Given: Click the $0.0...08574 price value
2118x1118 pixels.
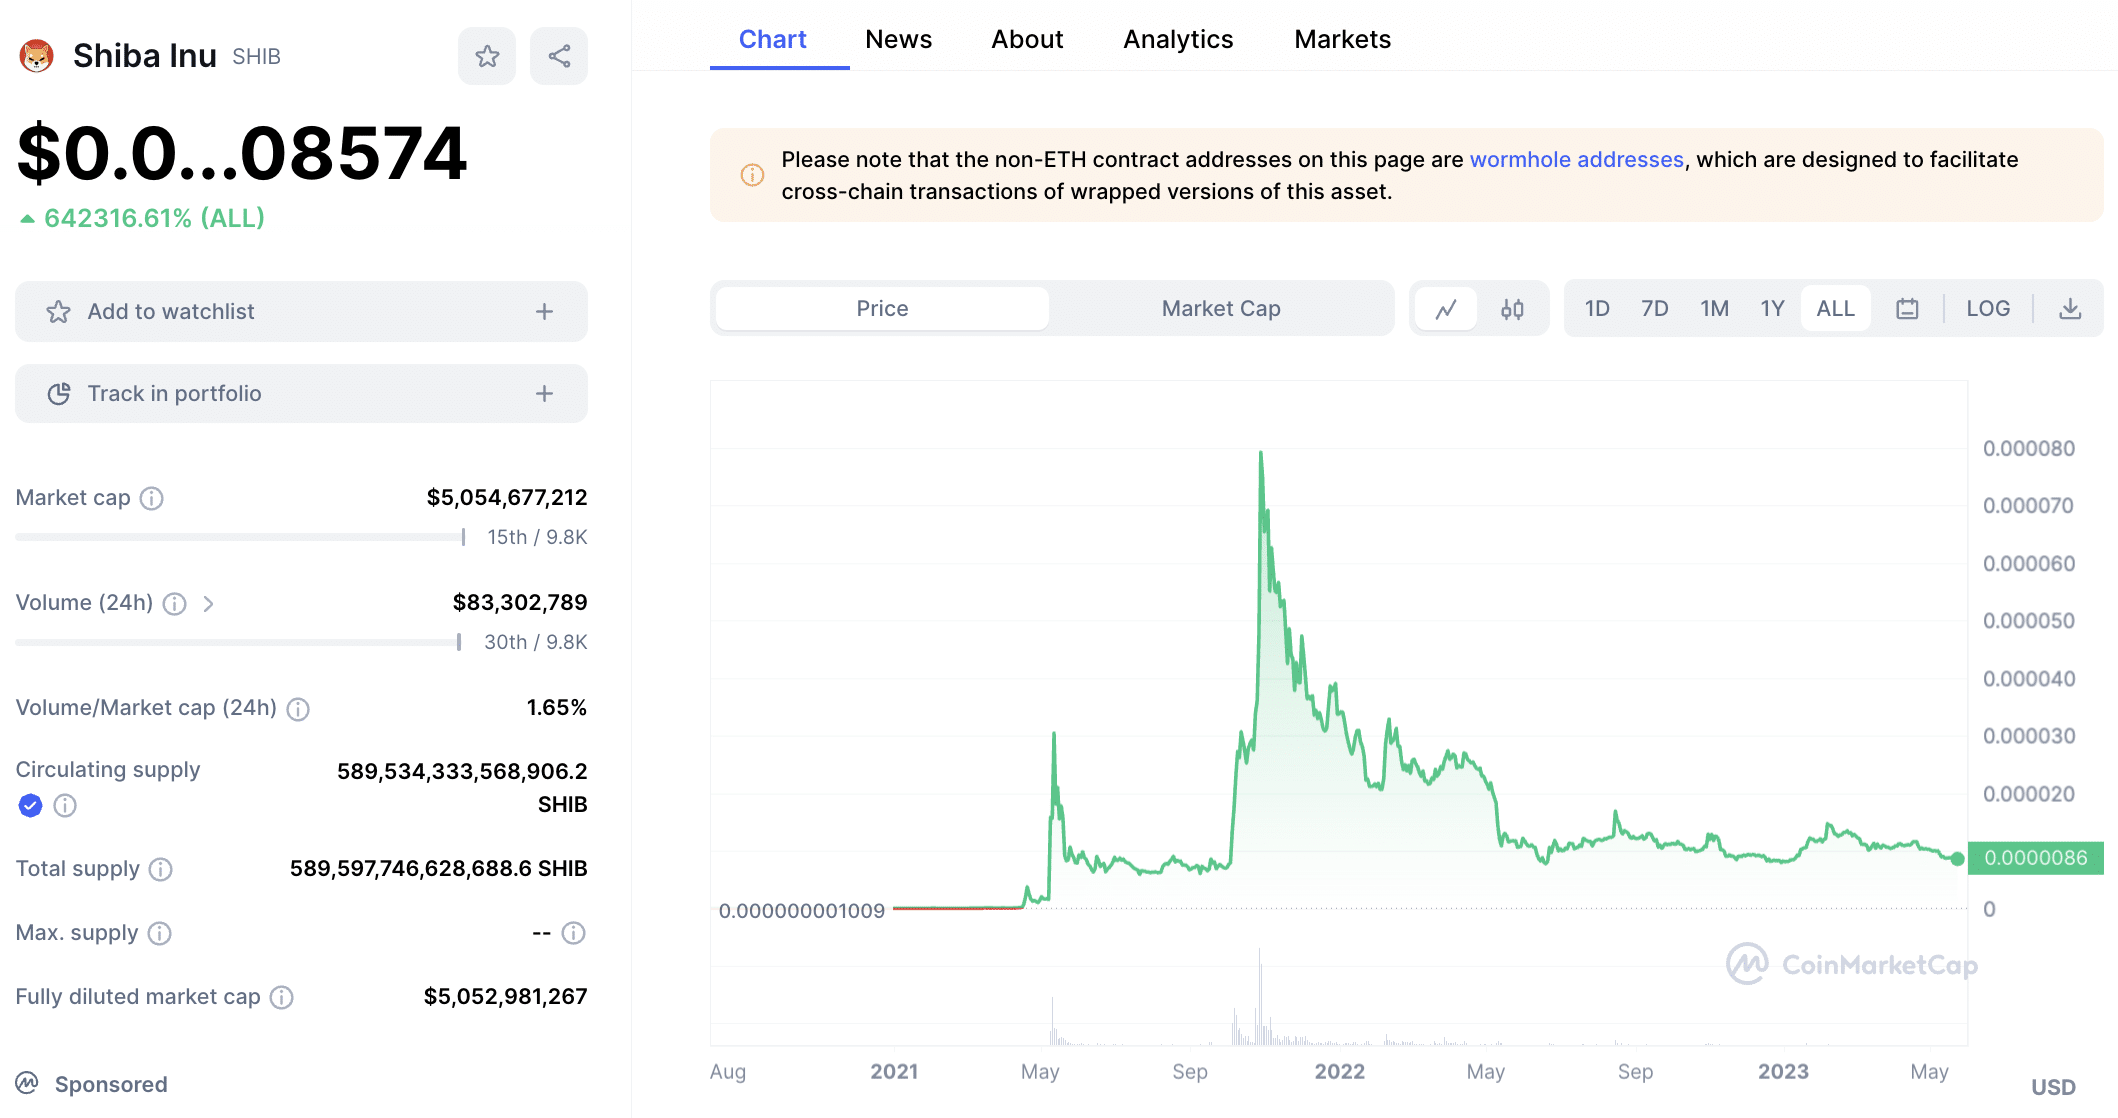Looking at the screenshot, I should (x=242, y=154).
